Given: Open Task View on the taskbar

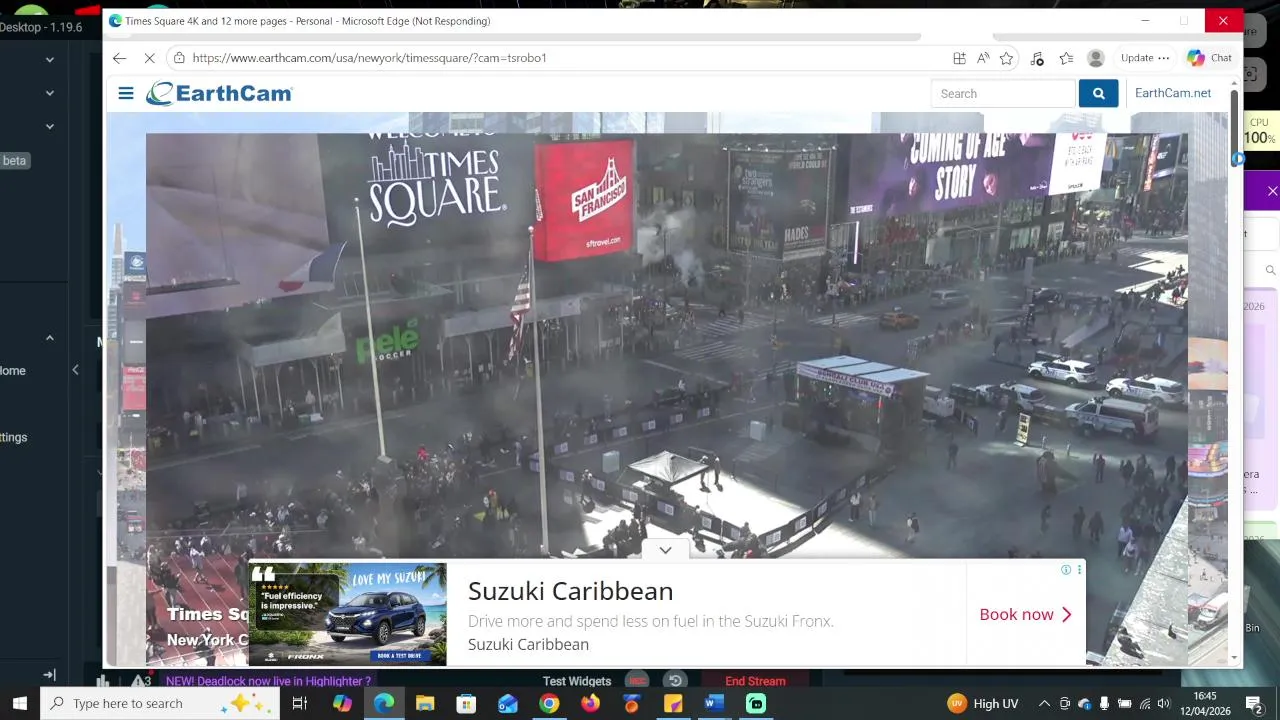Looking at the screenshot, I should click(299, 703).
